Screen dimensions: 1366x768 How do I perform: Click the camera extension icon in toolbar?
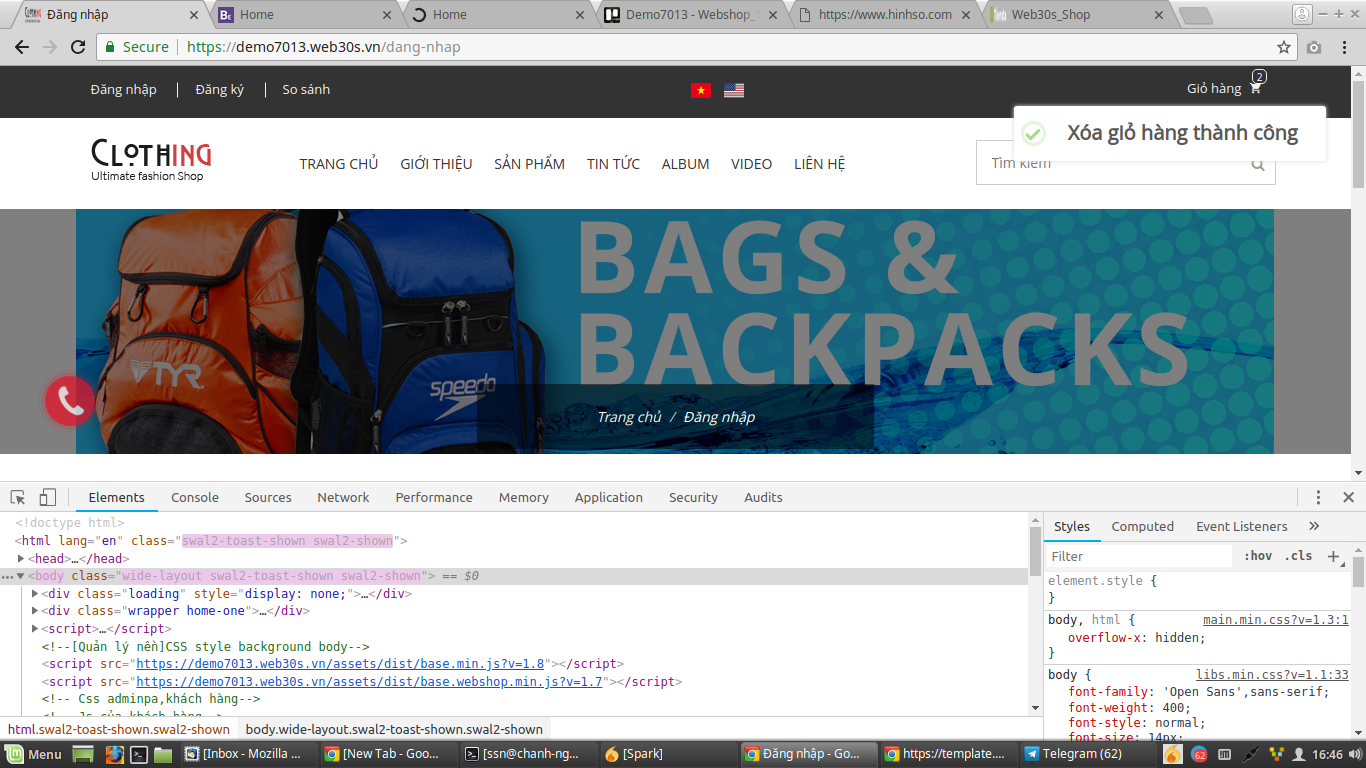pos(1314,47)
